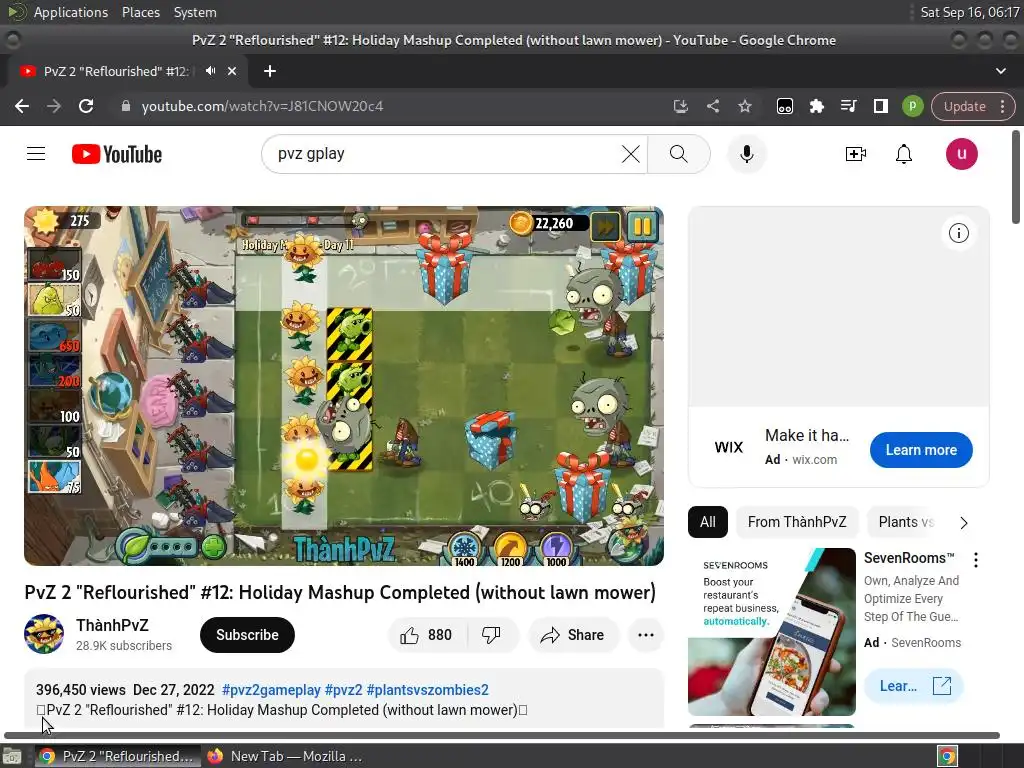
Task: Open the Applications menu
Action: point(71,12)
